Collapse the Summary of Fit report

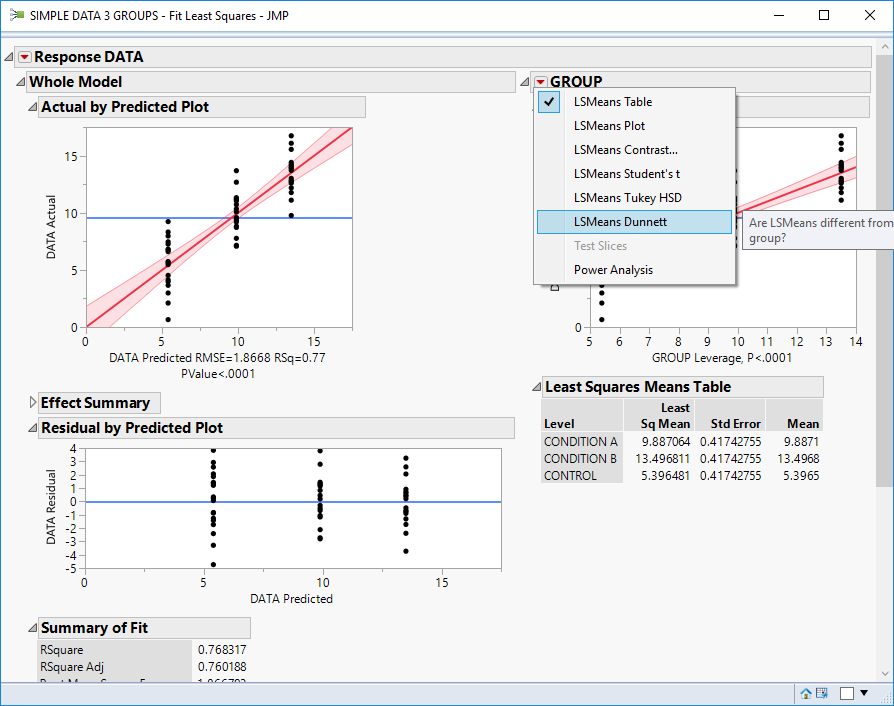[32, 628]
